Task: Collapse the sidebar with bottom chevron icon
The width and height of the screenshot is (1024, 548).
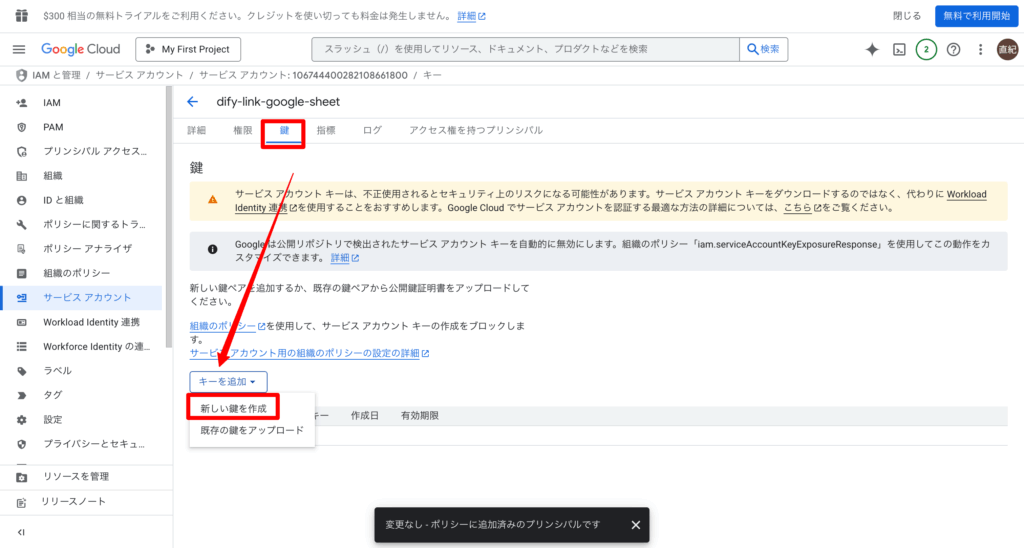Action: click(x=21, y=532)
